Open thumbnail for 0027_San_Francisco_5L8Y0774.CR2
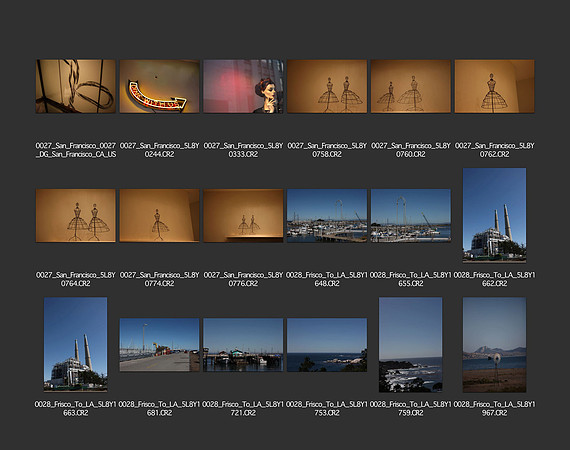Viewport: 570px width, 450px height. 160,216
